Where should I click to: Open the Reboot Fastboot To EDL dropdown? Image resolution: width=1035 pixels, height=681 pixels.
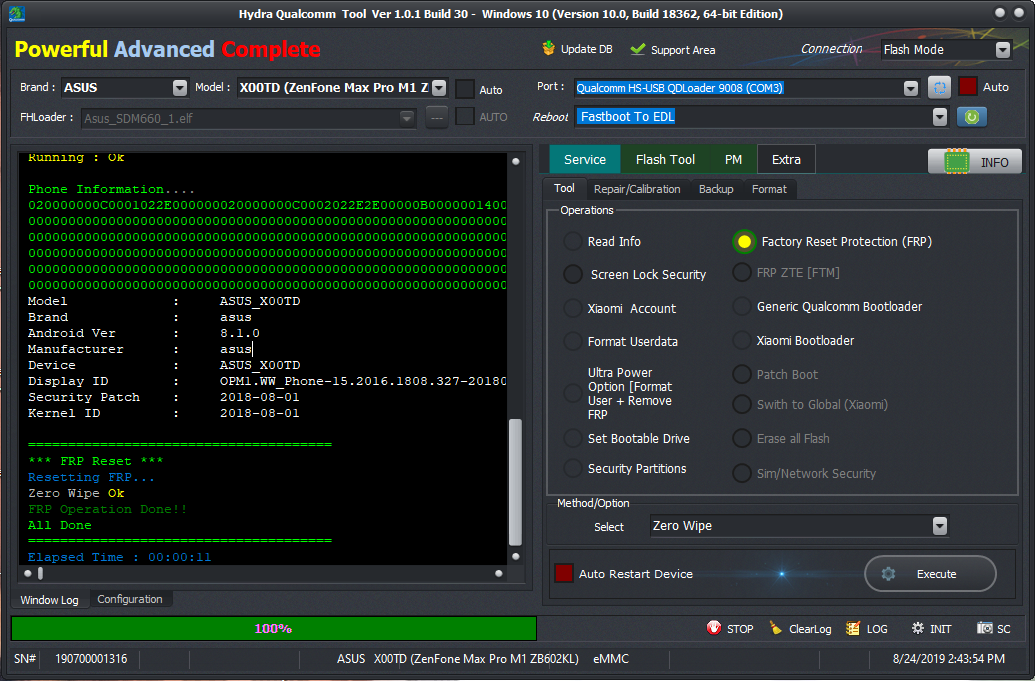tap(940, 117)
